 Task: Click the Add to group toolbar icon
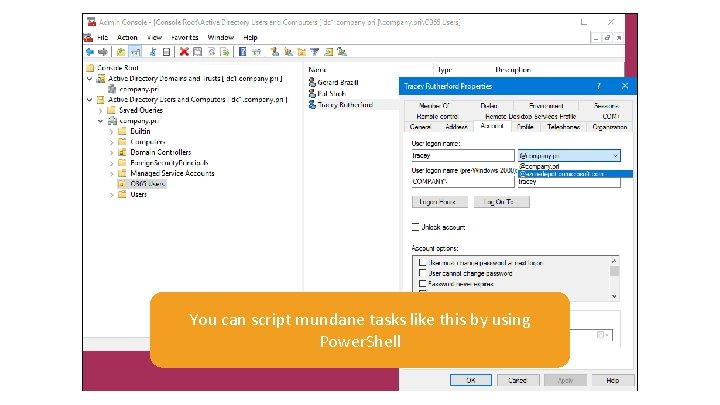(x=342, y=52)
